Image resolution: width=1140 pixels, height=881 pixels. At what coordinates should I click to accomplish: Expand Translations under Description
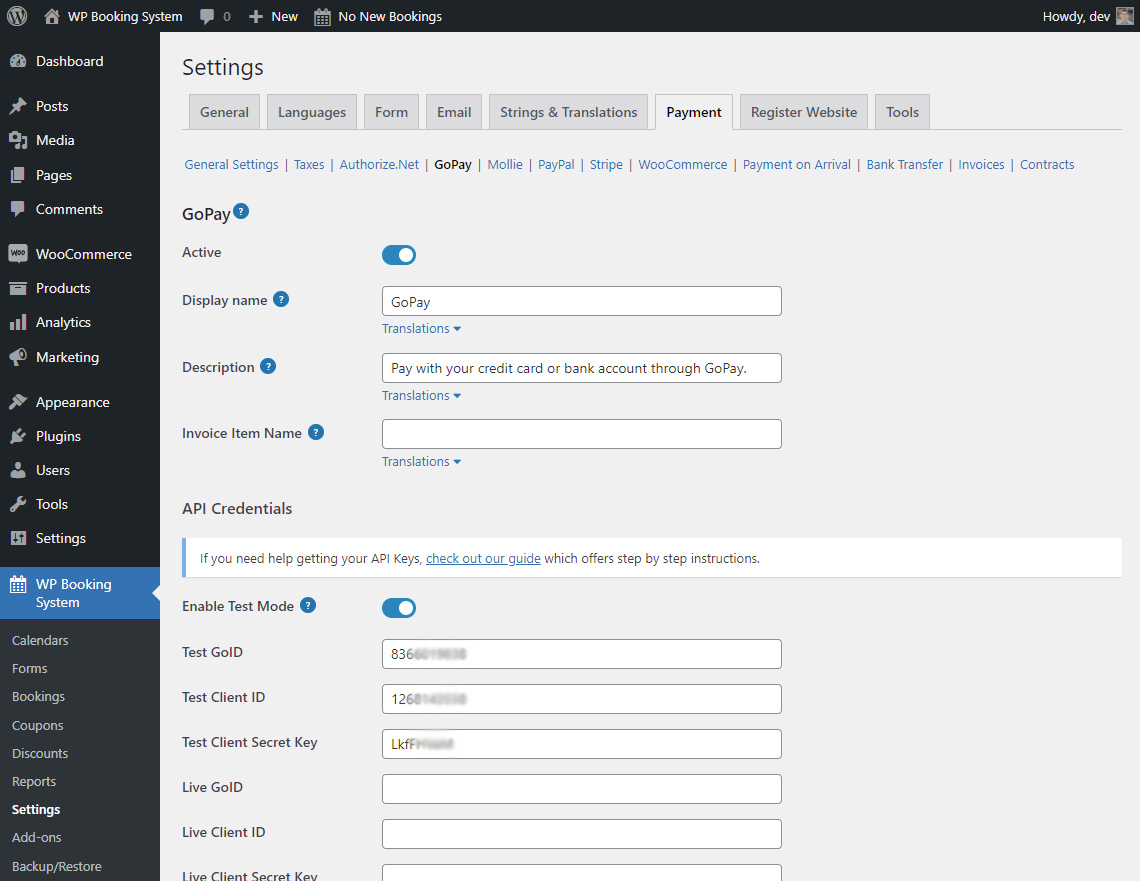tap(421, 395)
